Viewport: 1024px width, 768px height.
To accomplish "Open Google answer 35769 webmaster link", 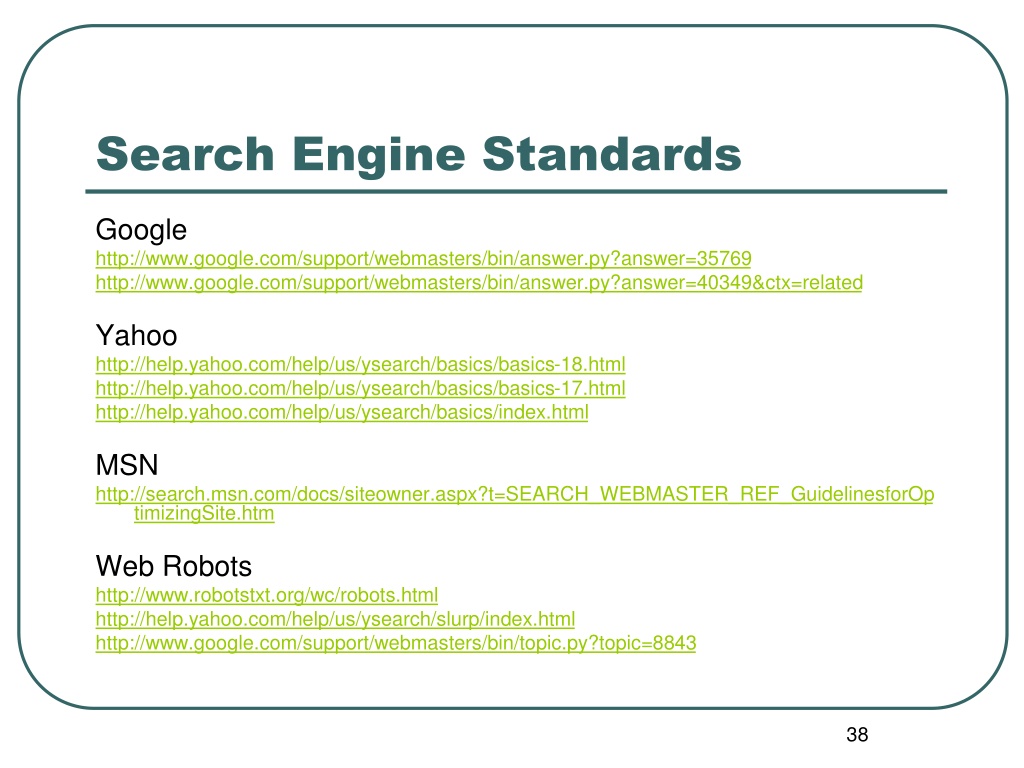I will tap(423, 259).
